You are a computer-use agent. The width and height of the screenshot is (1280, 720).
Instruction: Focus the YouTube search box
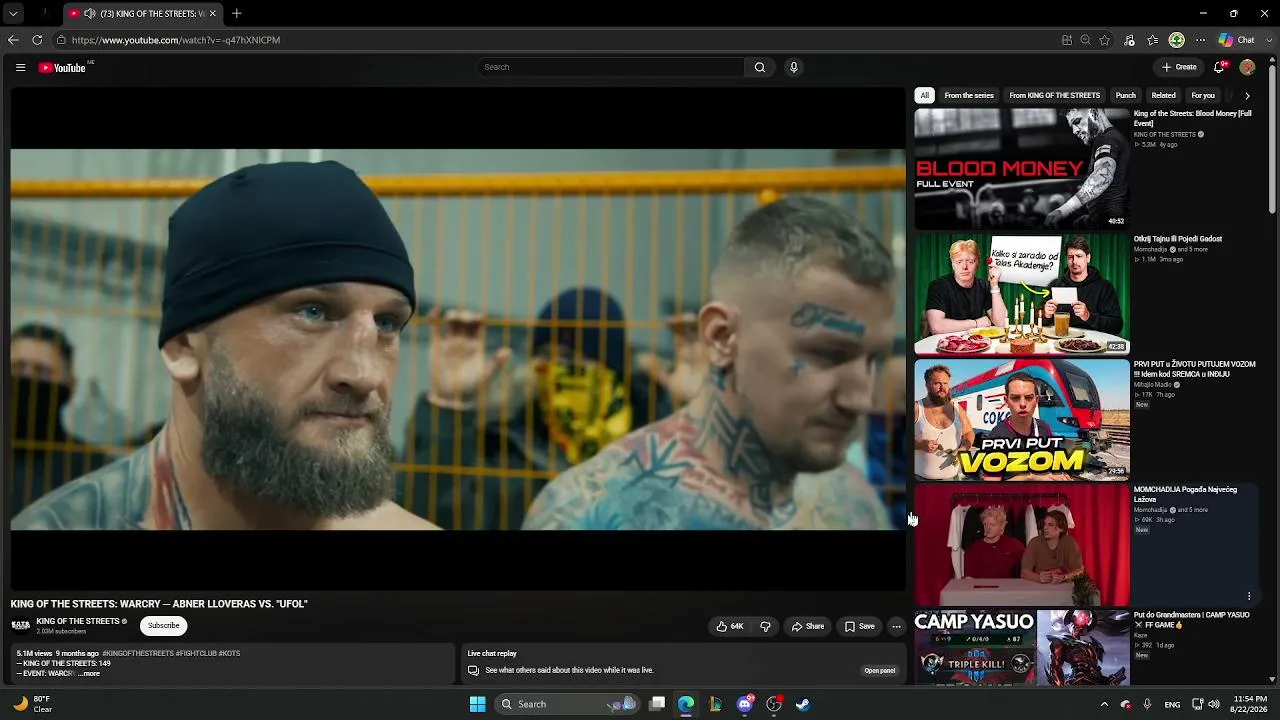[x=612, y=67]
